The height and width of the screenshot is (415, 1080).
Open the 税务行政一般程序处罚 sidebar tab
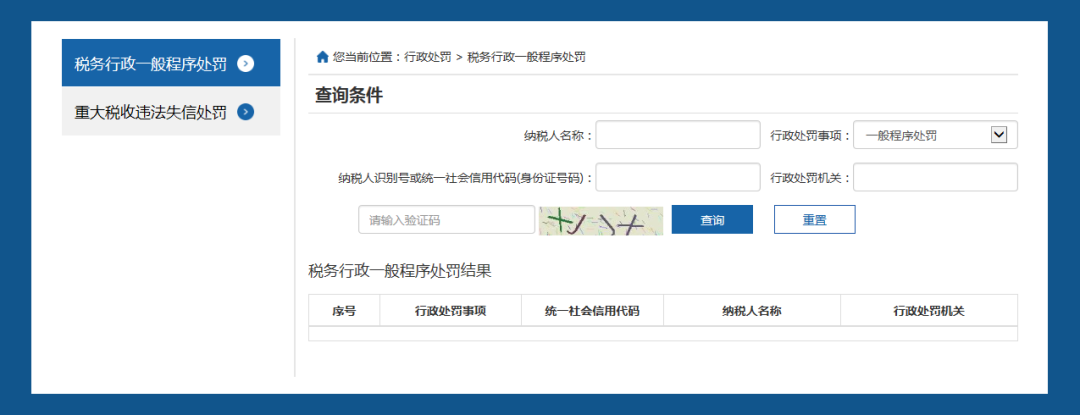click(x=171, y=63)
